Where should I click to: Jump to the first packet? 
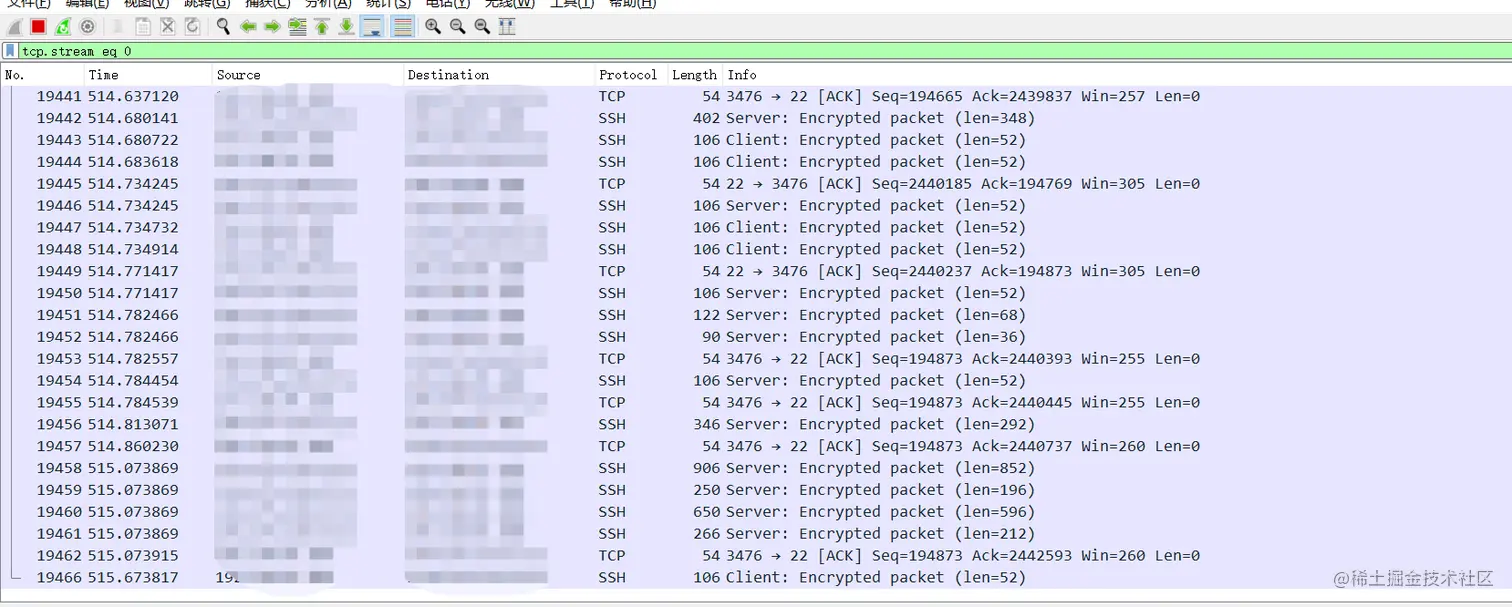pyautogui.click(x=322, y=27)
